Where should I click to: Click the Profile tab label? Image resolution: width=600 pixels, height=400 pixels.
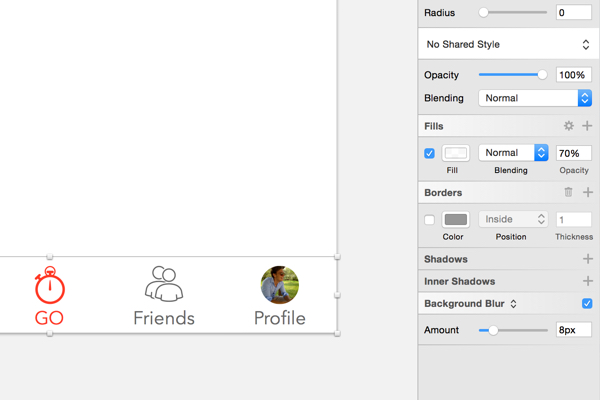(280, 318)
